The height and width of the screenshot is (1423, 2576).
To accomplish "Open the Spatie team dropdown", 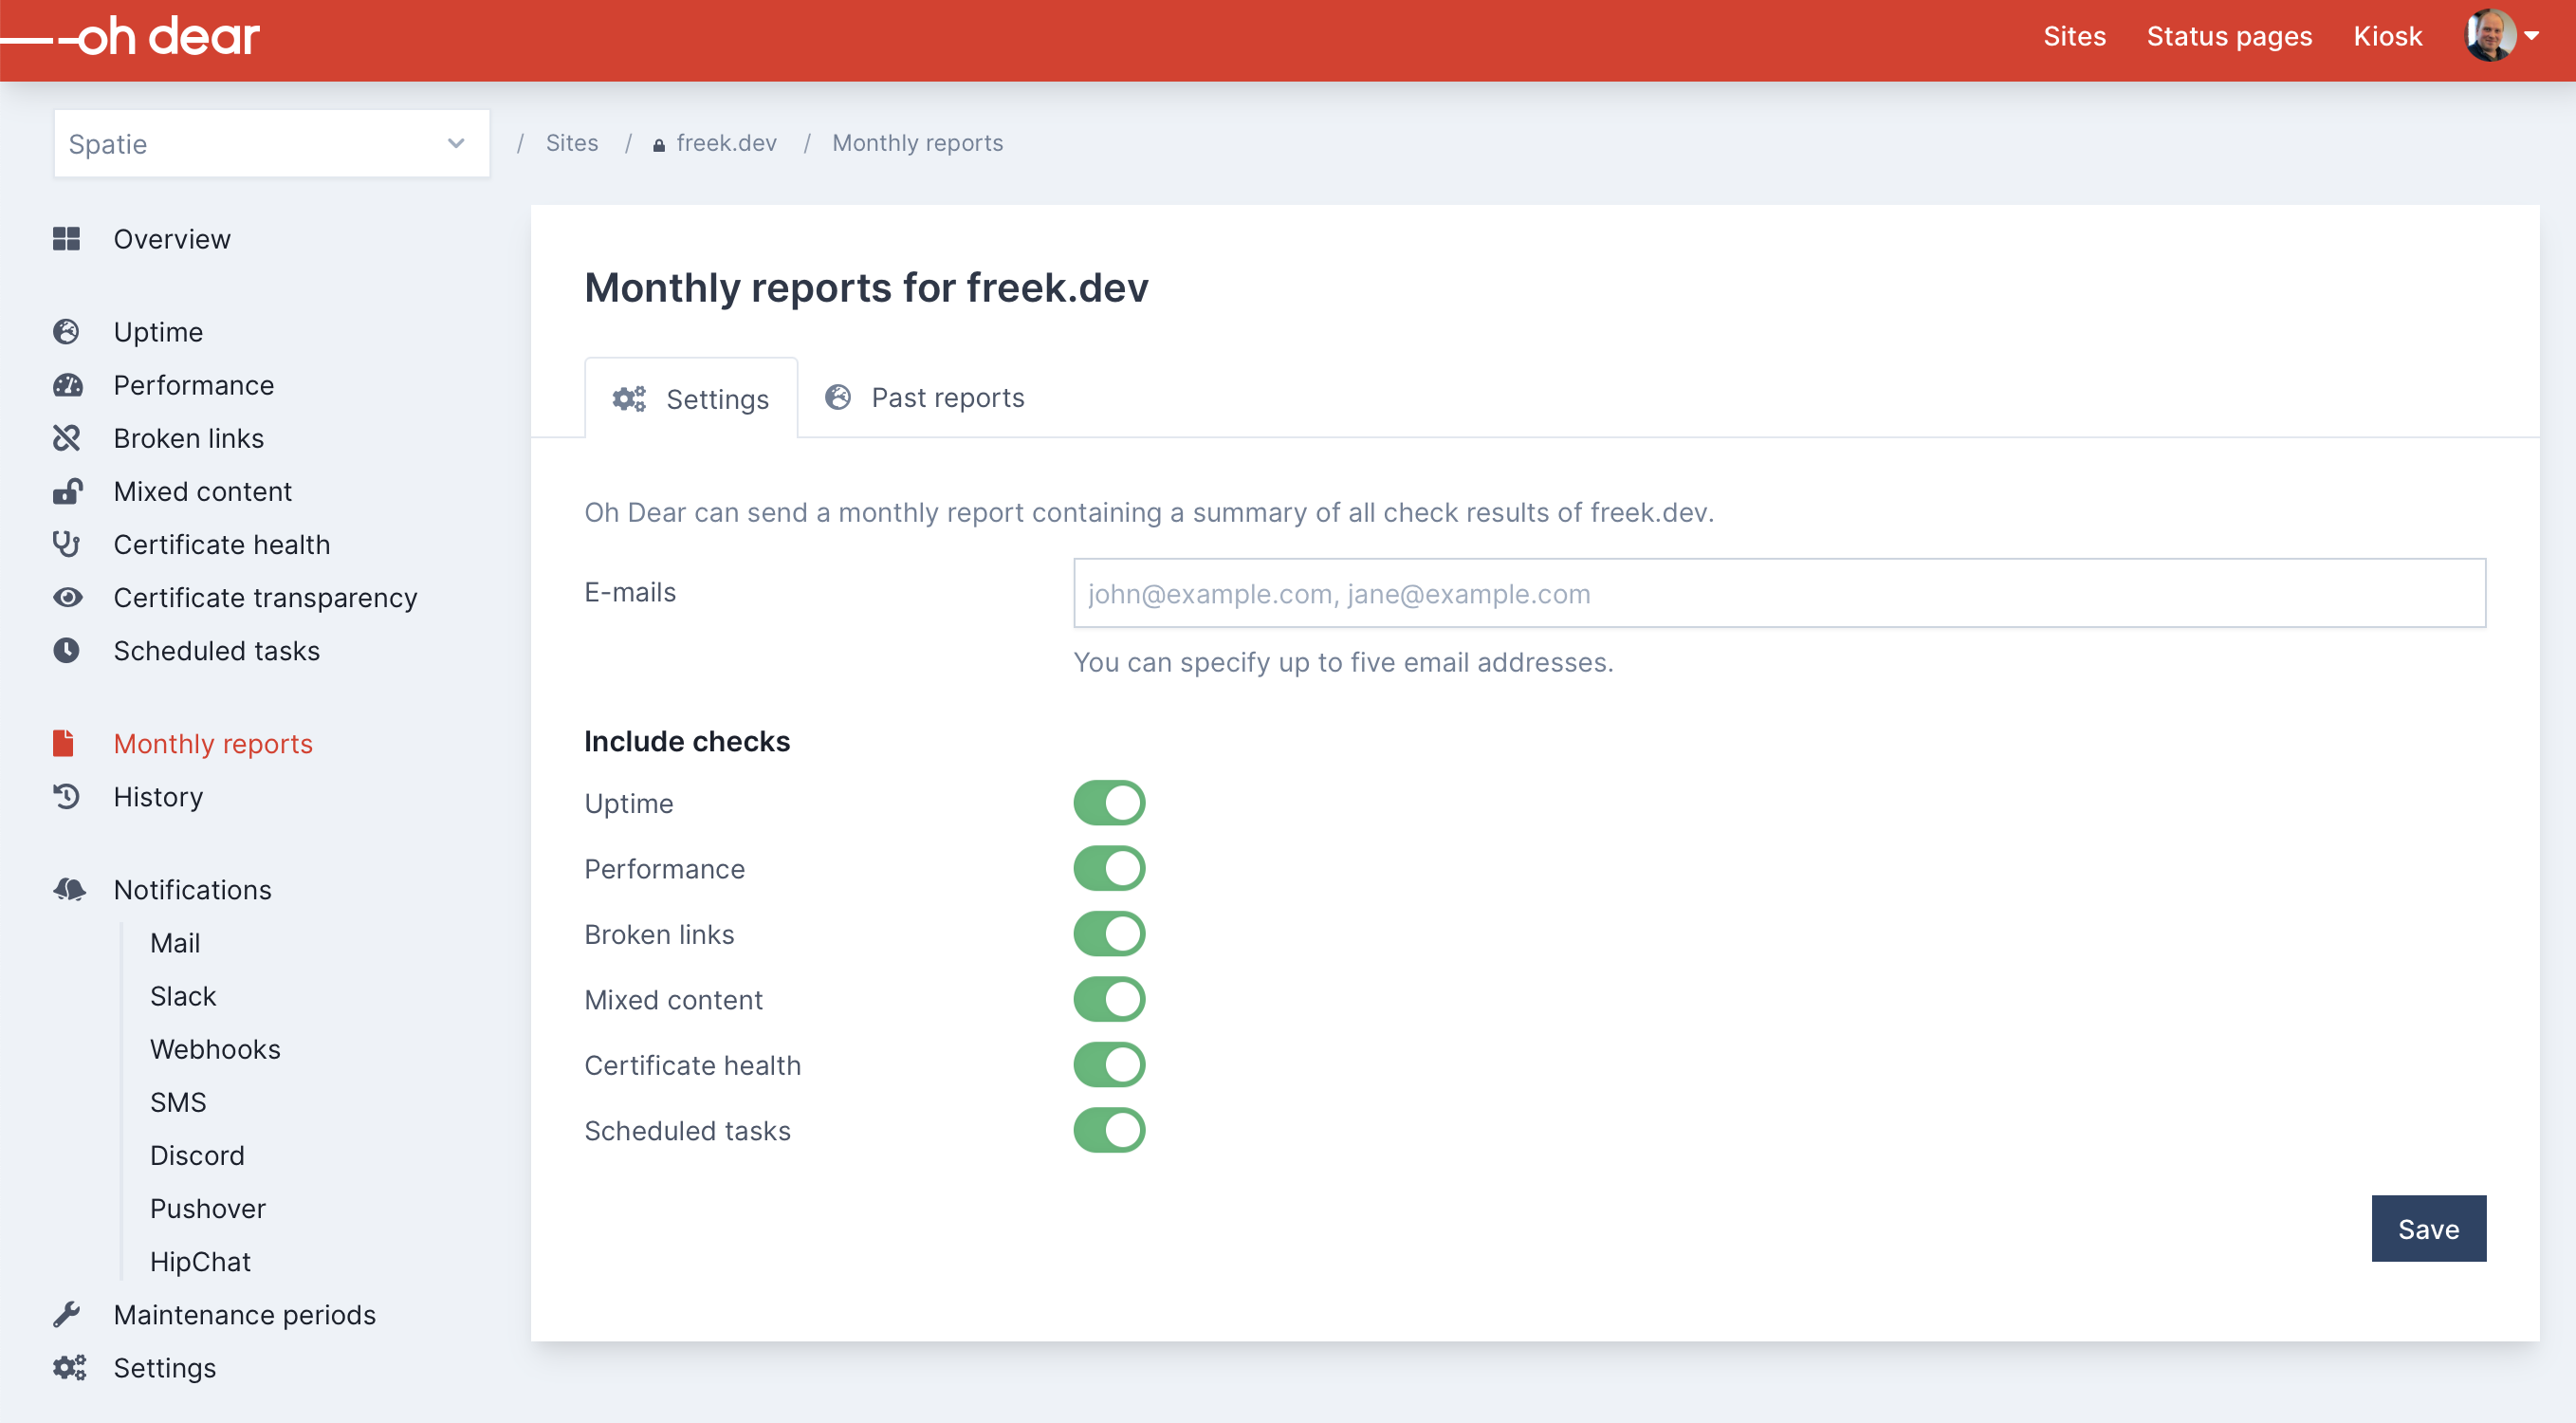I will [271, 144].
